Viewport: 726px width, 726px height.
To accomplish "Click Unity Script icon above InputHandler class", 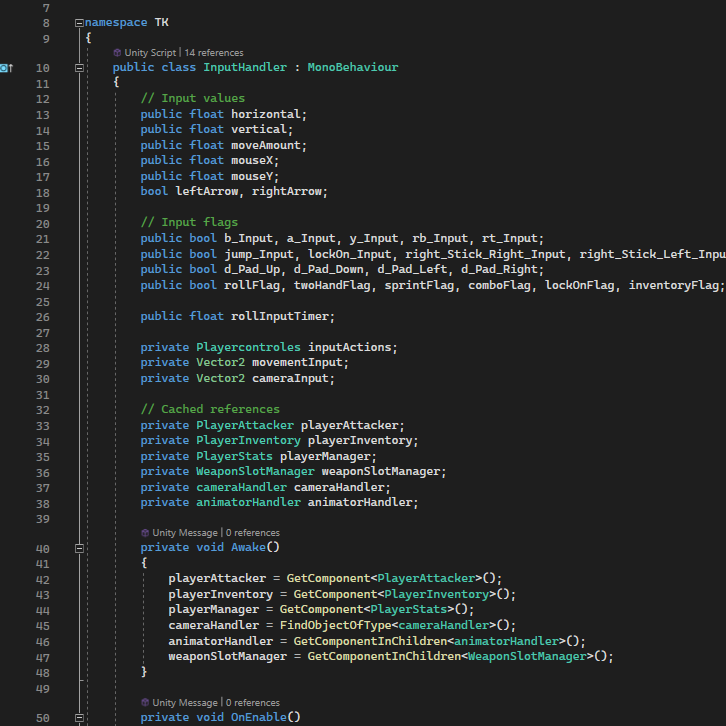I will coord(117,53).
